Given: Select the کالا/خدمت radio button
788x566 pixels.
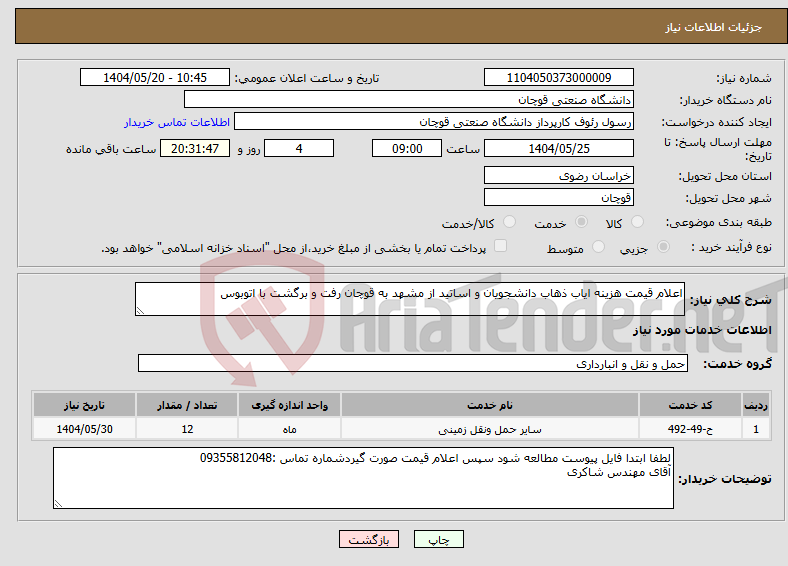Looking at the screenshot, I should [x=510, y=222].
